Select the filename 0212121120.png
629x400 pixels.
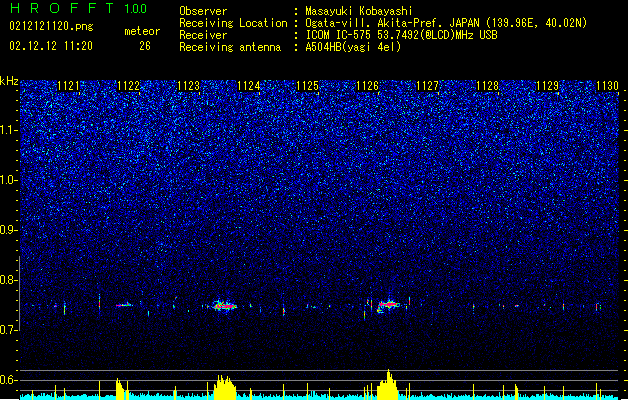pos(51,26)
